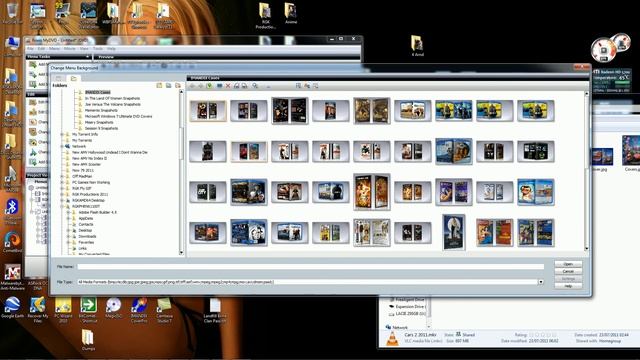Click the Cancel button in the dialog

(568, 271)
